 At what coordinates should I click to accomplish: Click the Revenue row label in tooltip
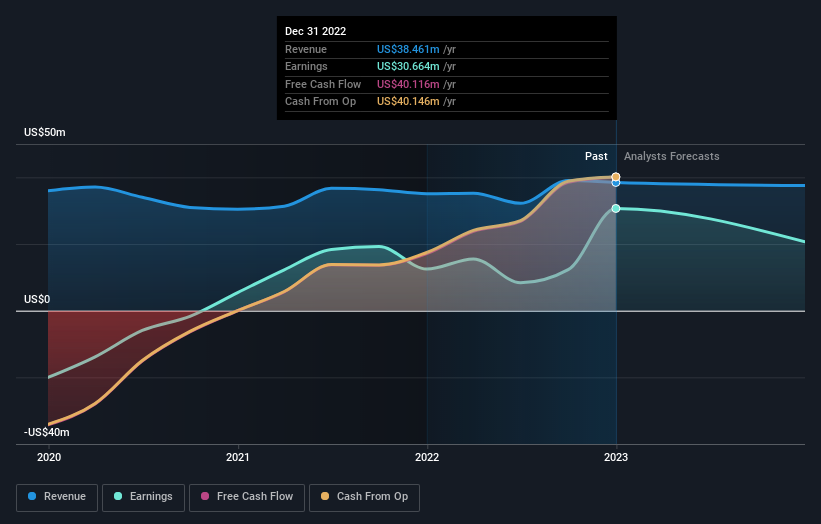pyautogui.click(x=306, y=49)
